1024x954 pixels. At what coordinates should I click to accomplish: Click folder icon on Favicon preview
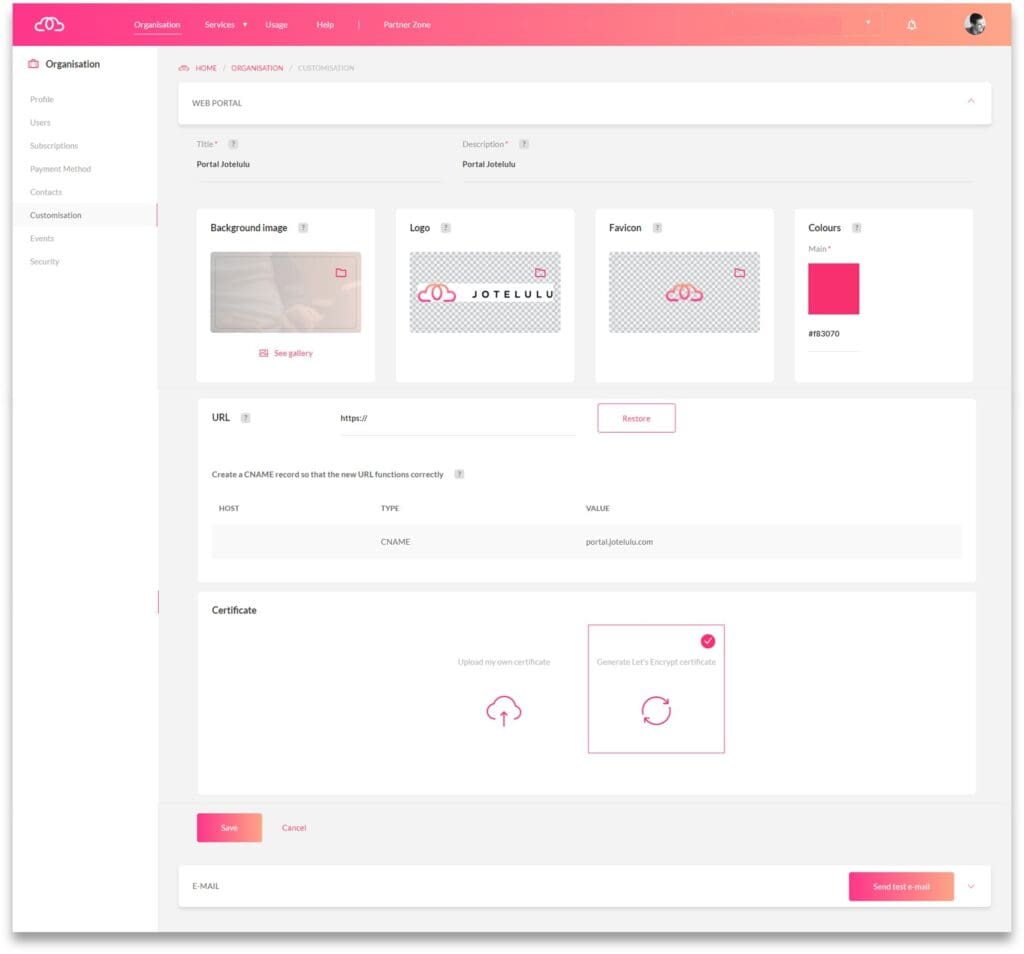739,272
